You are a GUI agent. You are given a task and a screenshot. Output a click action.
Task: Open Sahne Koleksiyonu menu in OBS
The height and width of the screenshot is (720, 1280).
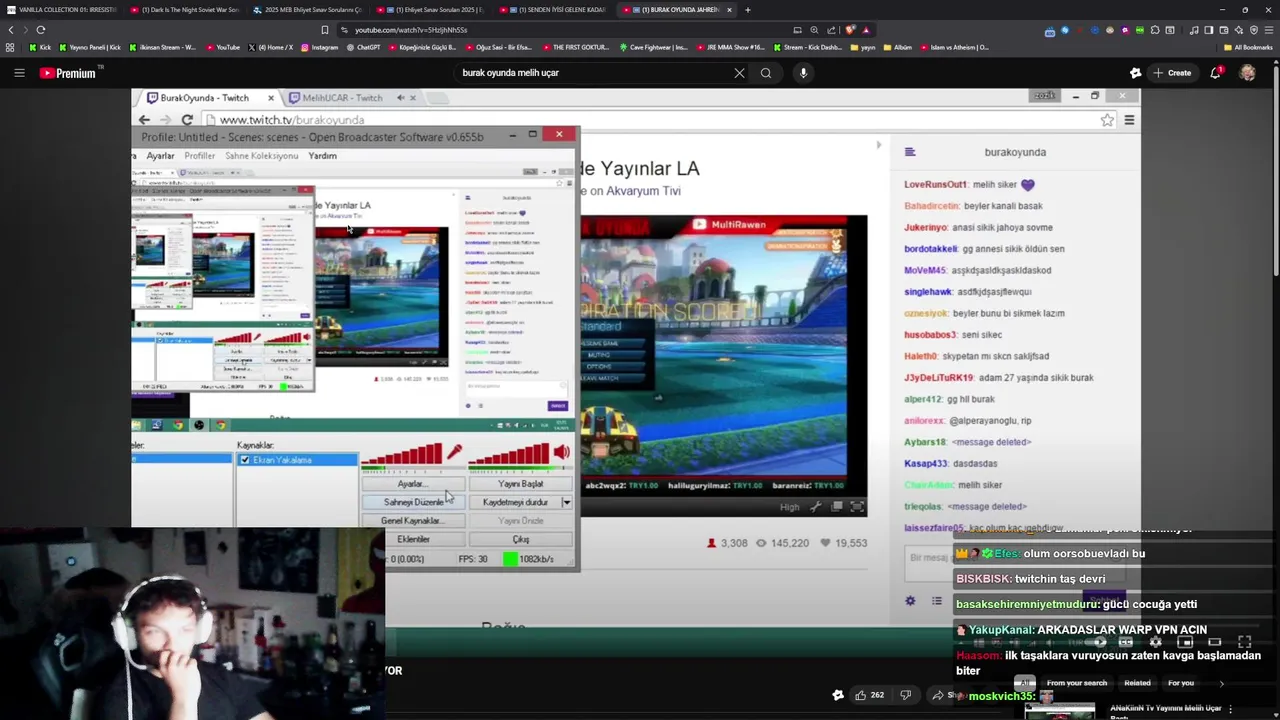coord(261,156)
